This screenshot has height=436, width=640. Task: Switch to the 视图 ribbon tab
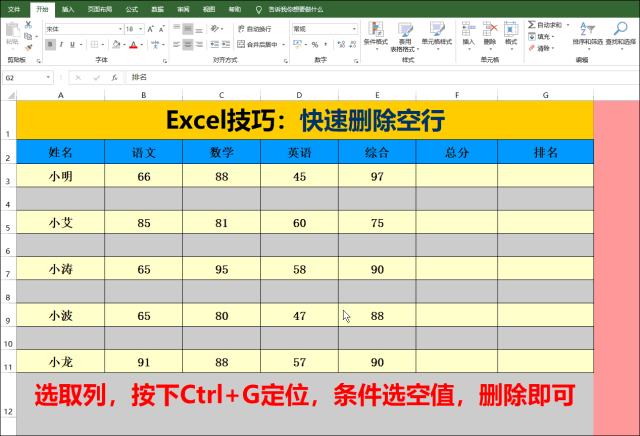click(209, 9)
